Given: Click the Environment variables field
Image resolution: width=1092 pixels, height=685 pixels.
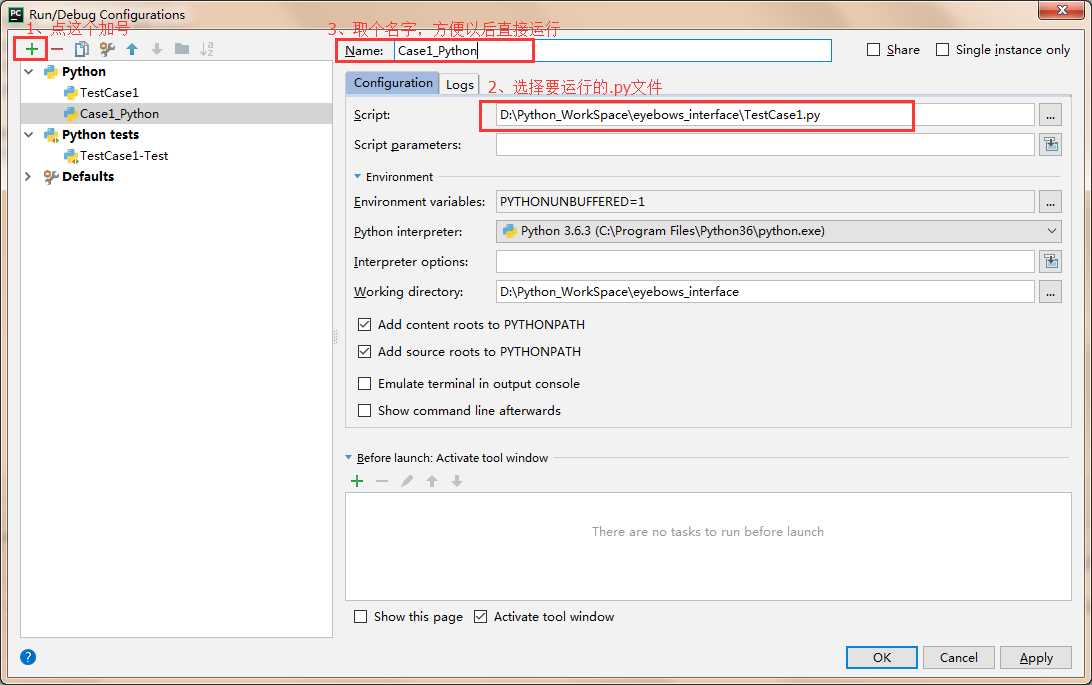Looking at the screenshot, I should pos(765,202).
